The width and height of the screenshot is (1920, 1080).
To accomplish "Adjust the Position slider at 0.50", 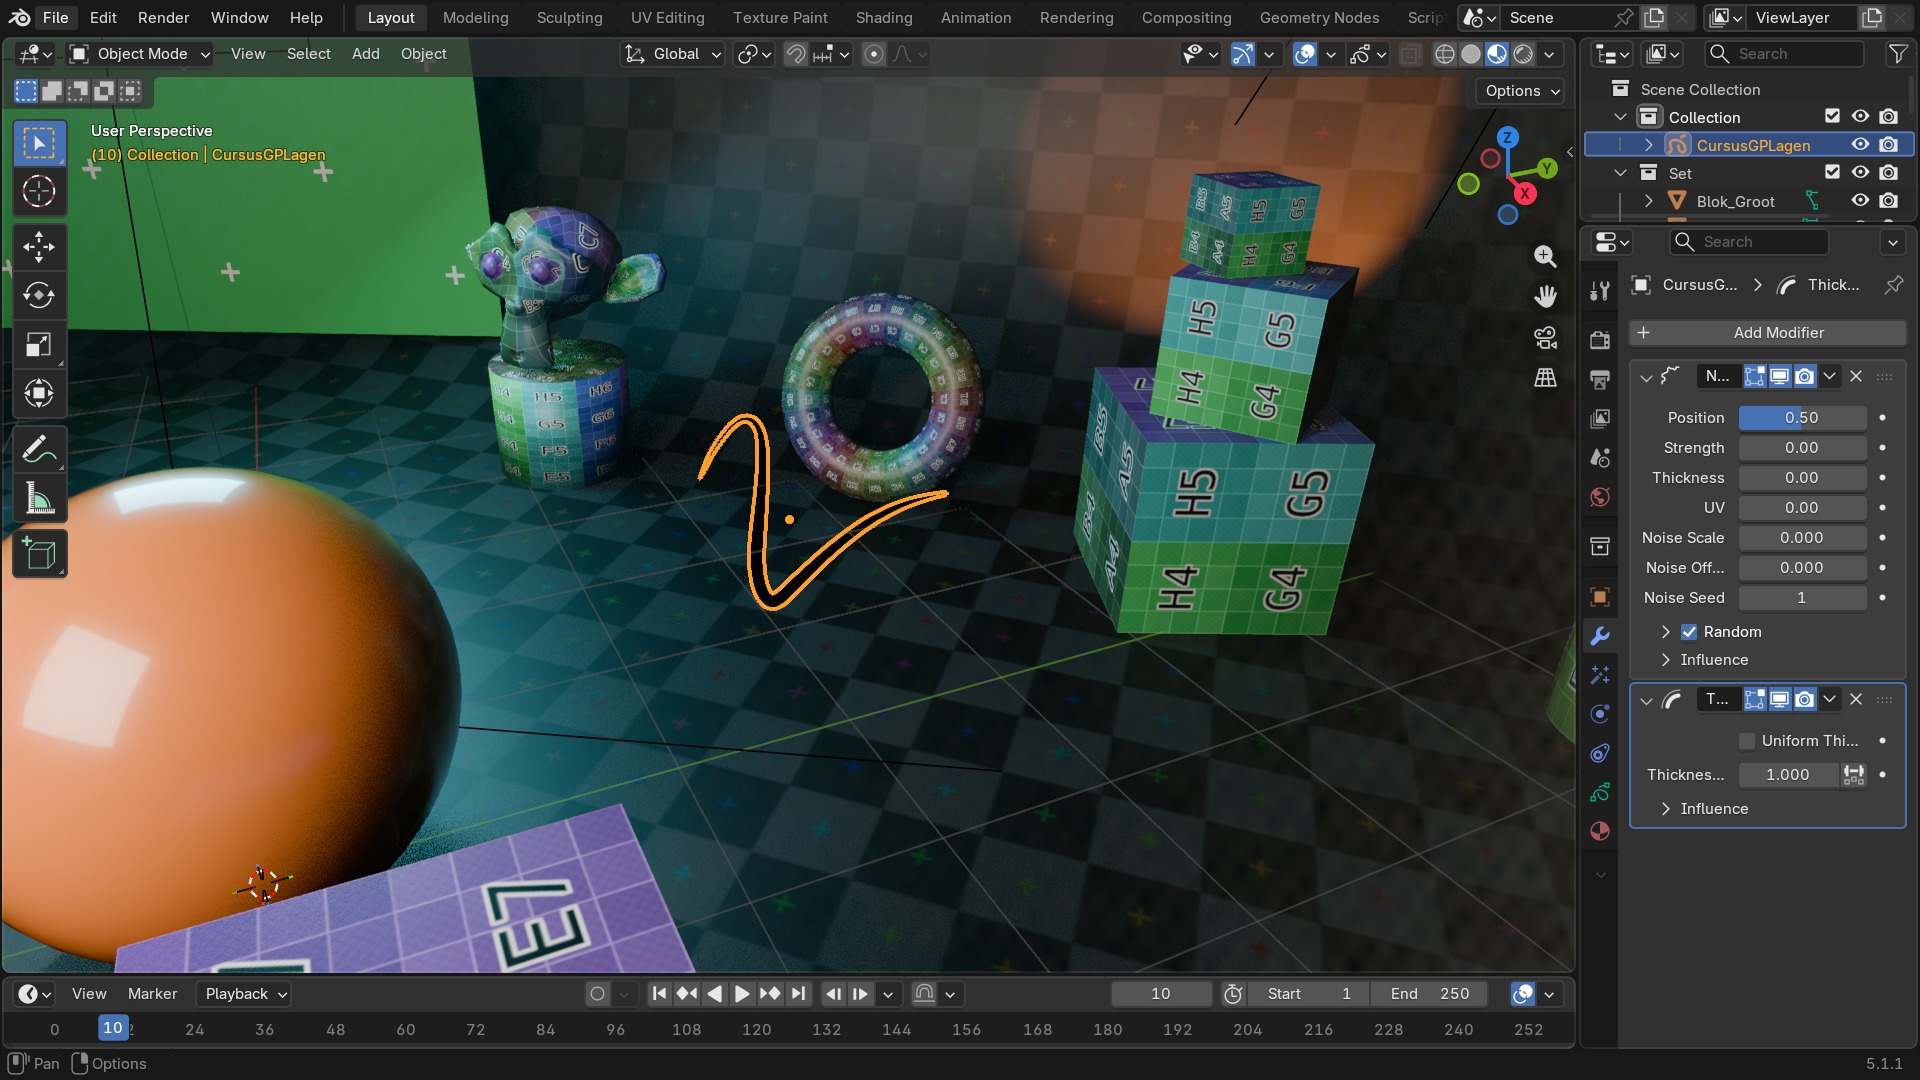I will [1802, 418].
